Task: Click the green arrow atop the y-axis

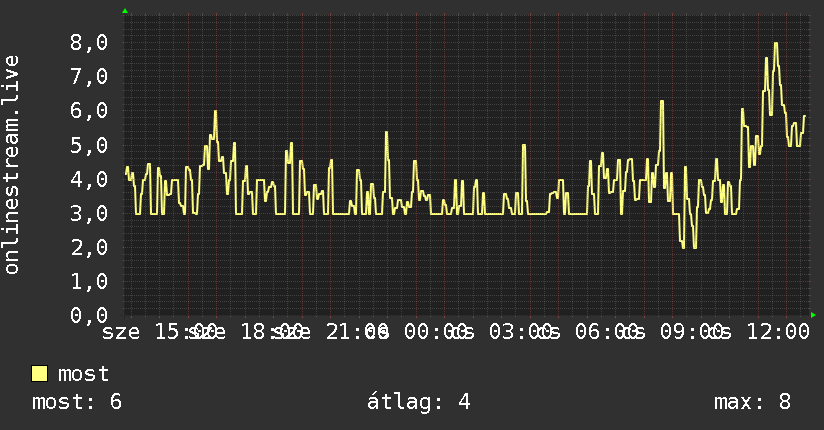Action: coord(125,11)
